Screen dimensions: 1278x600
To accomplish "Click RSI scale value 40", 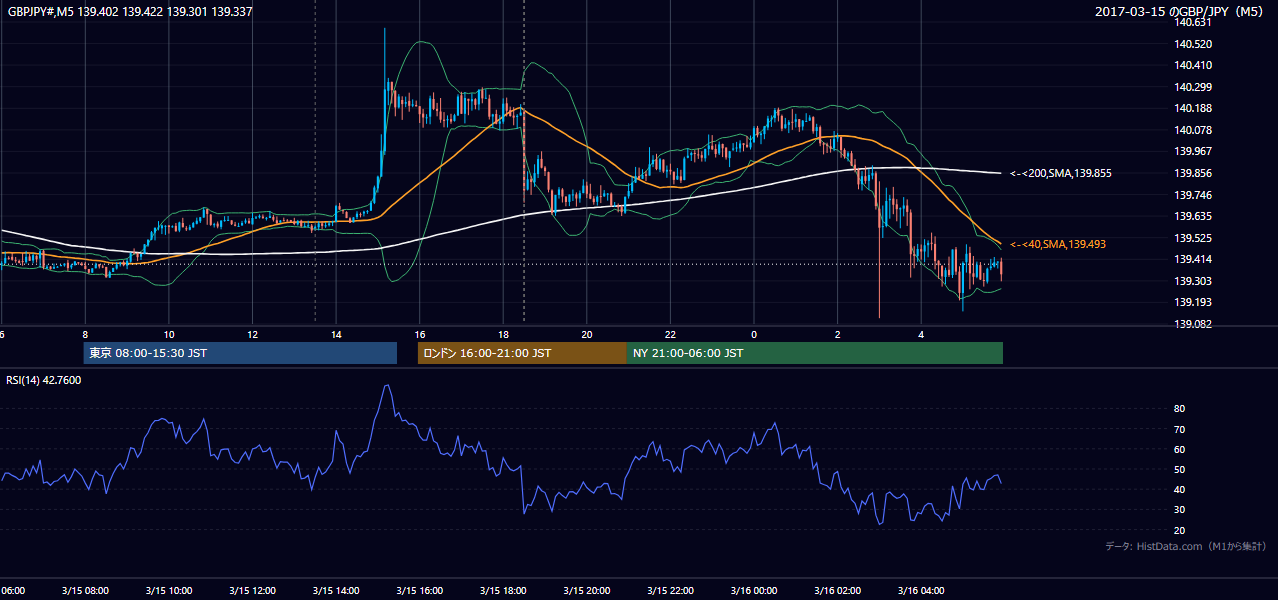I will pyautogui.click(x=1180, y=489).
